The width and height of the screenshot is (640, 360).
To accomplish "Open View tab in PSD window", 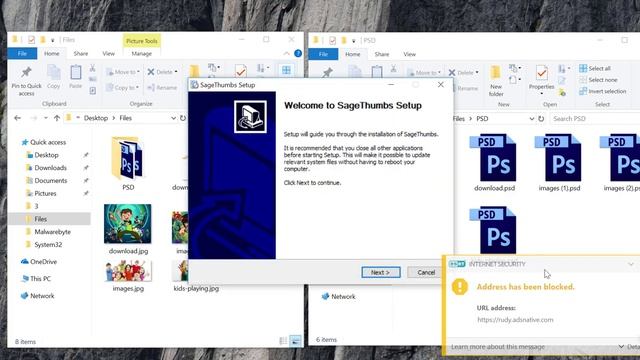I will 409,54.
